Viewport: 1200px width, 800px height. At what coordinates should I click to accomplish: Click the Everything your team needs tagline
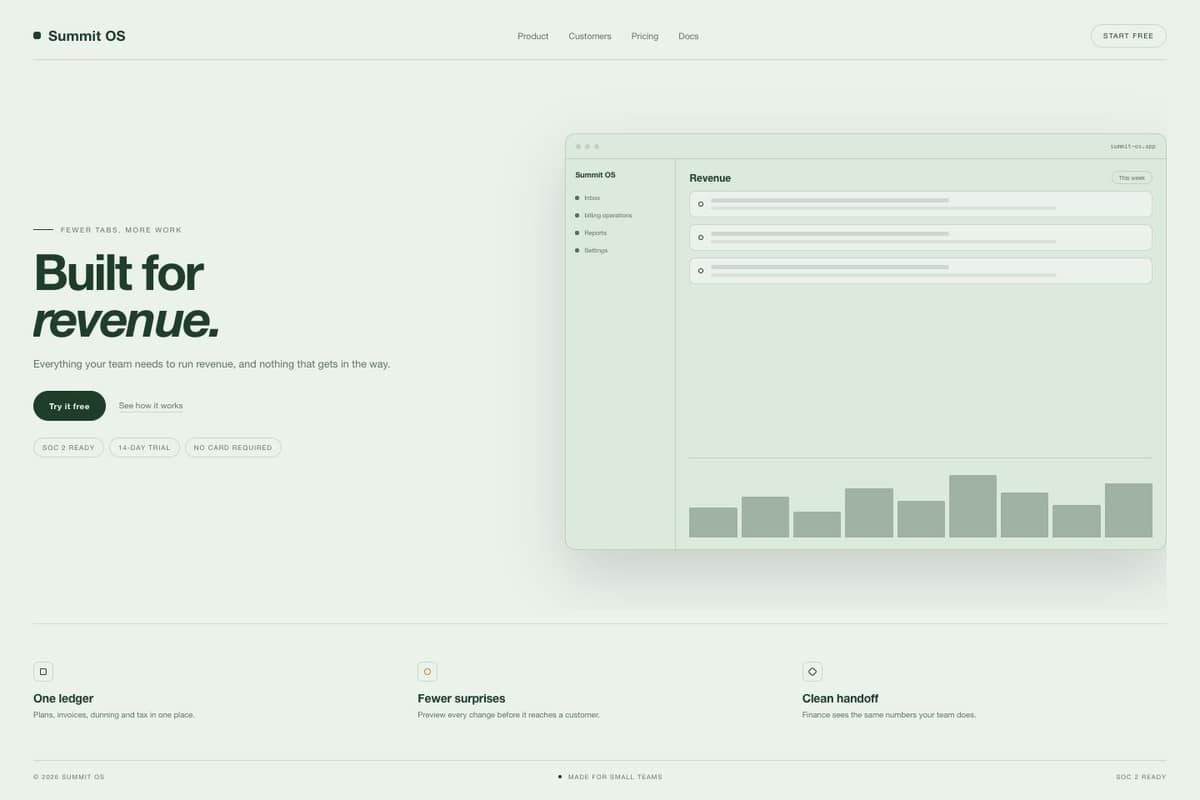tap(212, 364)
